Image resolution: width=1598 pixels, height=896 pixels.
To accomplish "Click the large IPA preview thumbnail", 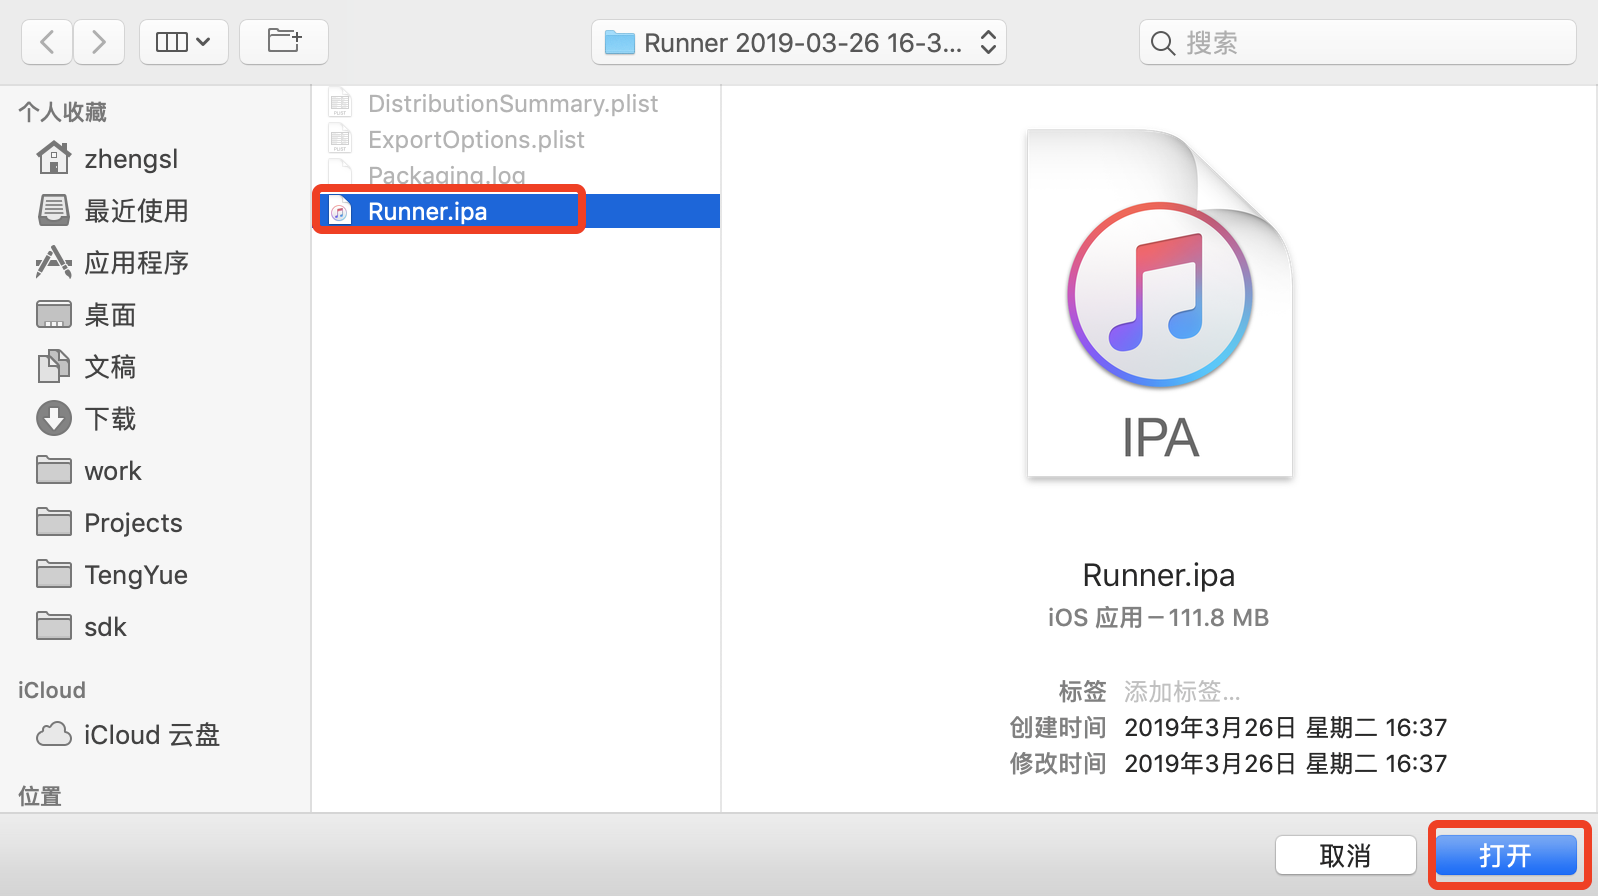I will (x=1160, y=303).
